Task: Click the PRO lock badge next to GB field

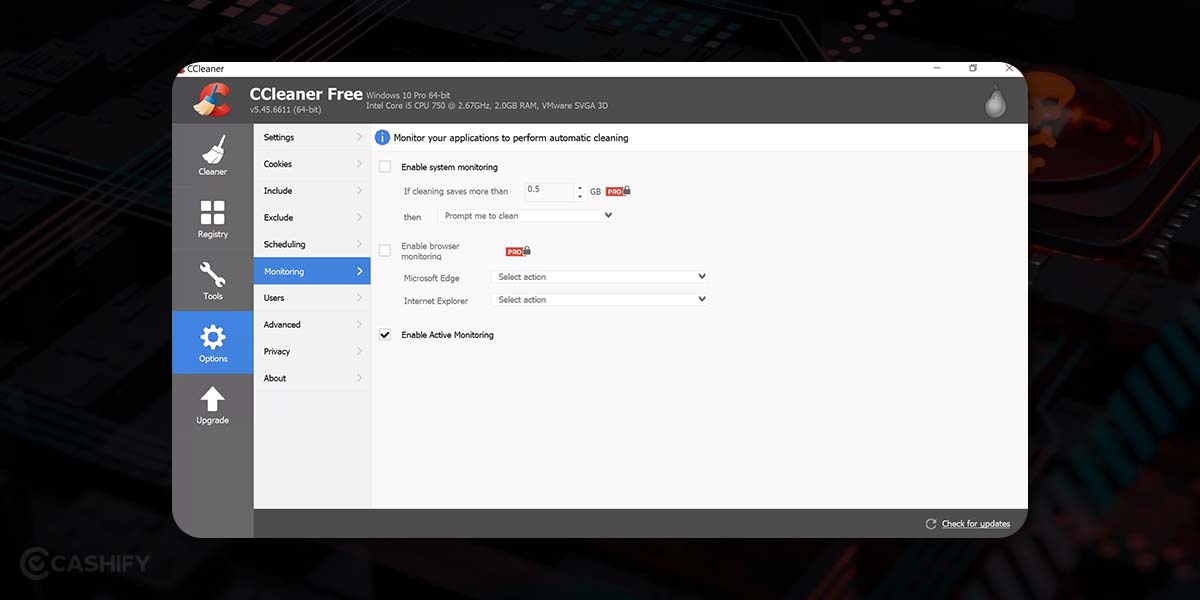Action: click(617, 190)
